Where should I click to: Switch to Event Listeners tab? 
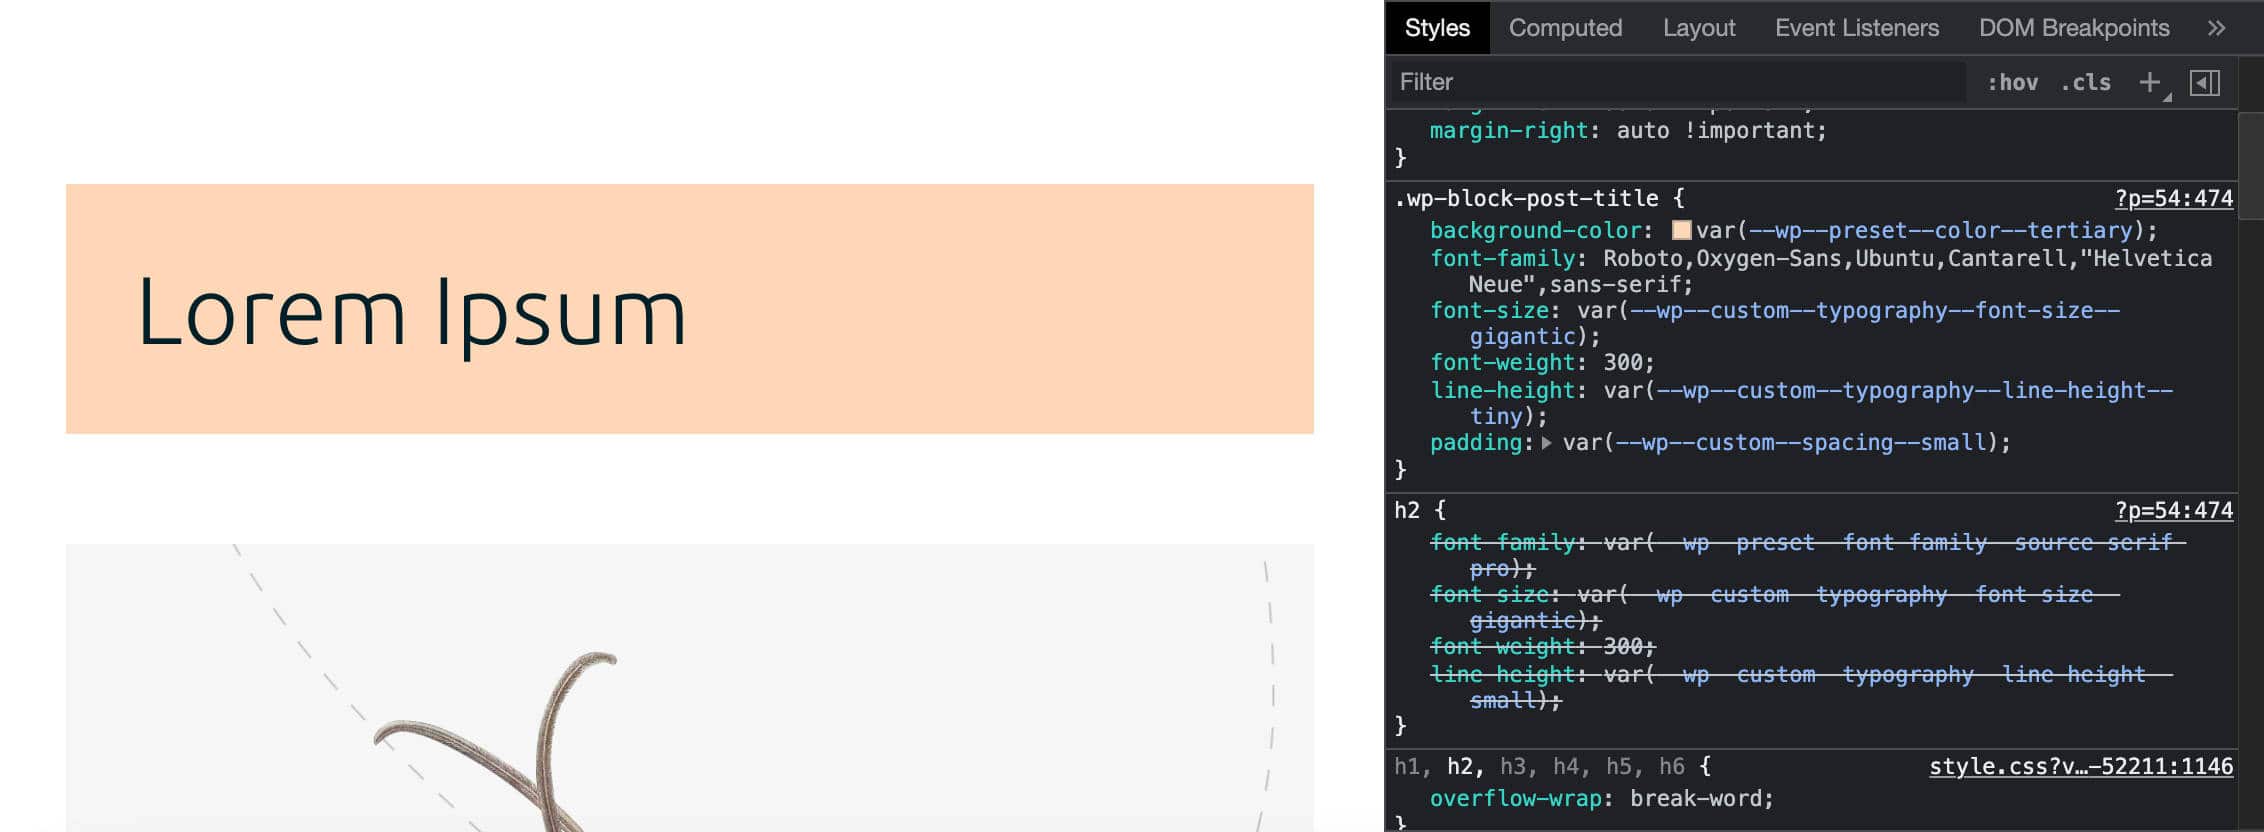tap(1856, 28)
